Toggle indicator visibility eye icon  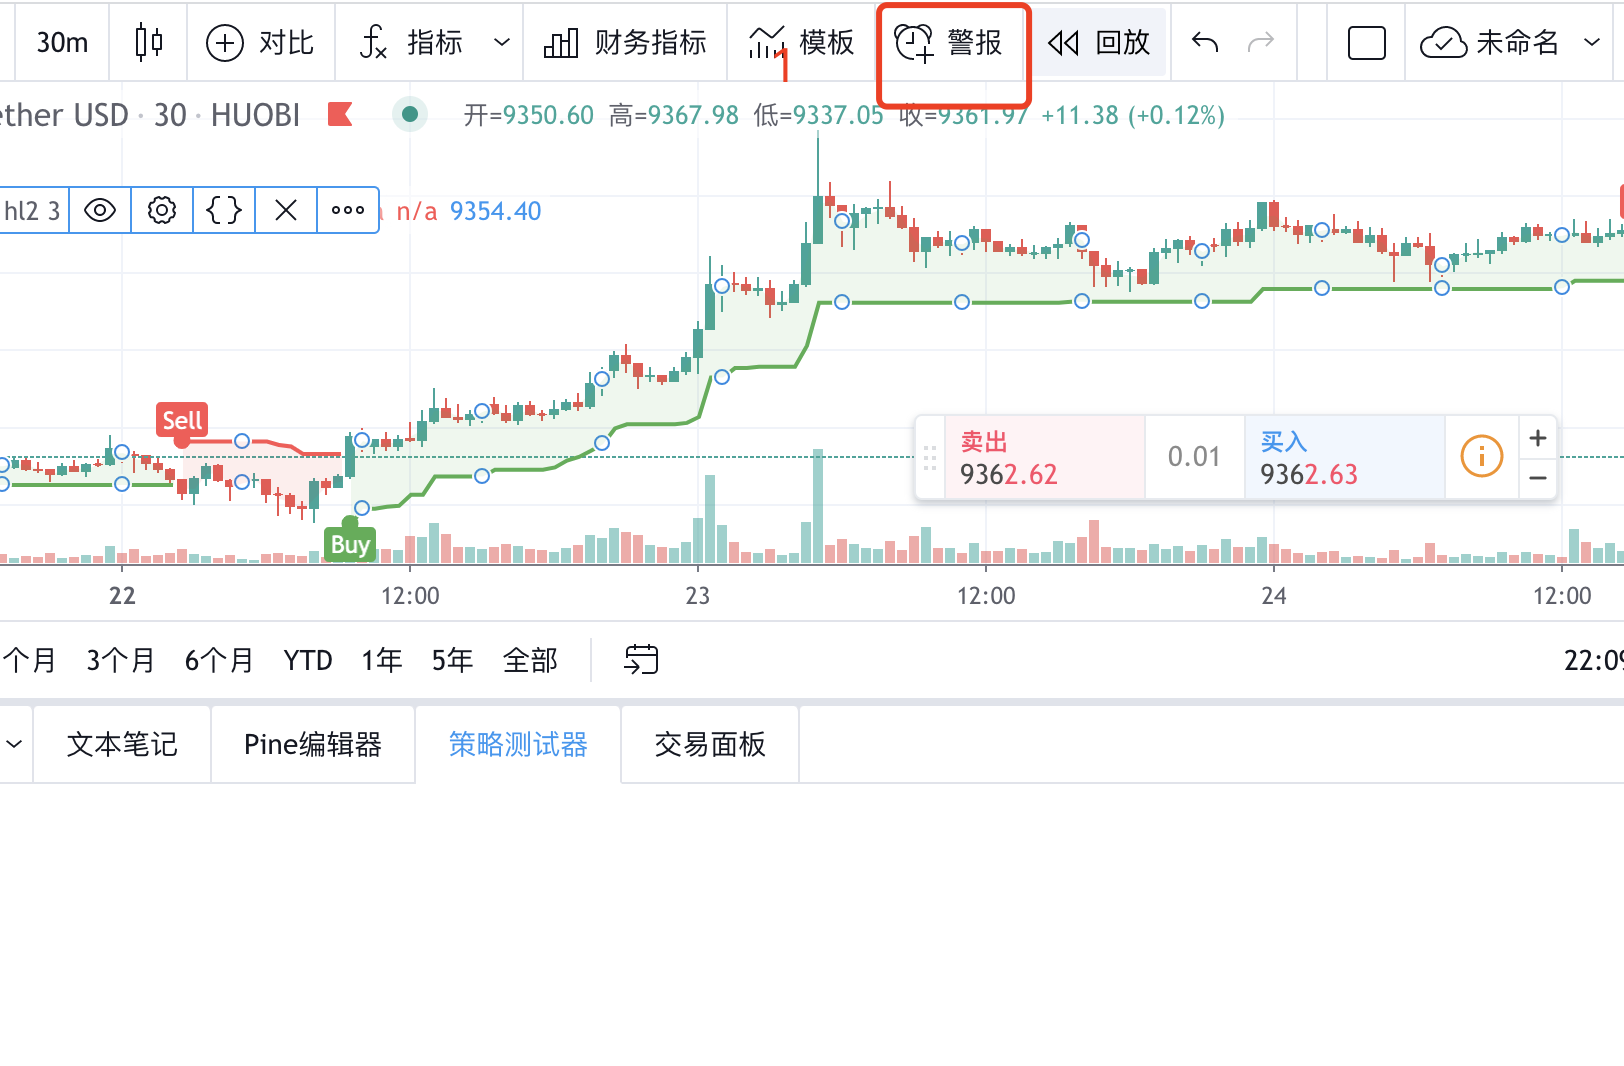[100, 210]
